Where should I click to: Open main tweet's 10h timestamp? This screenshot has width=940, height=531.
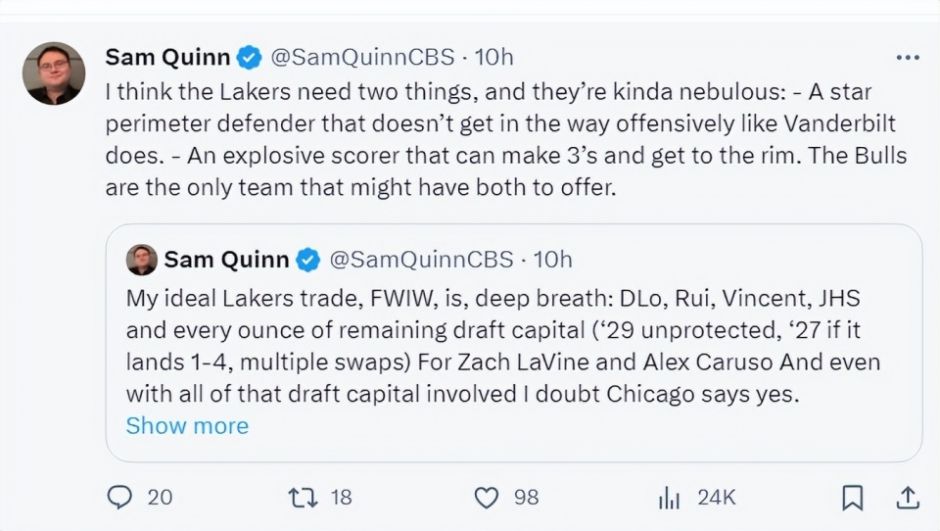[494, 57]
